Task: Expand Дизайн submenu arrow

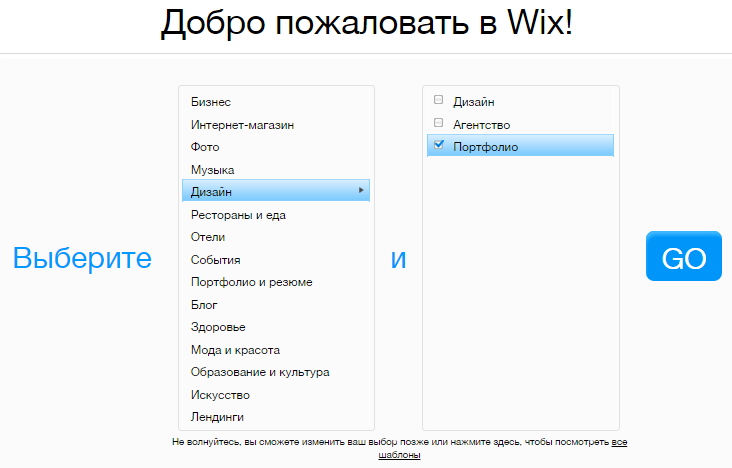Action: (361, 190)
